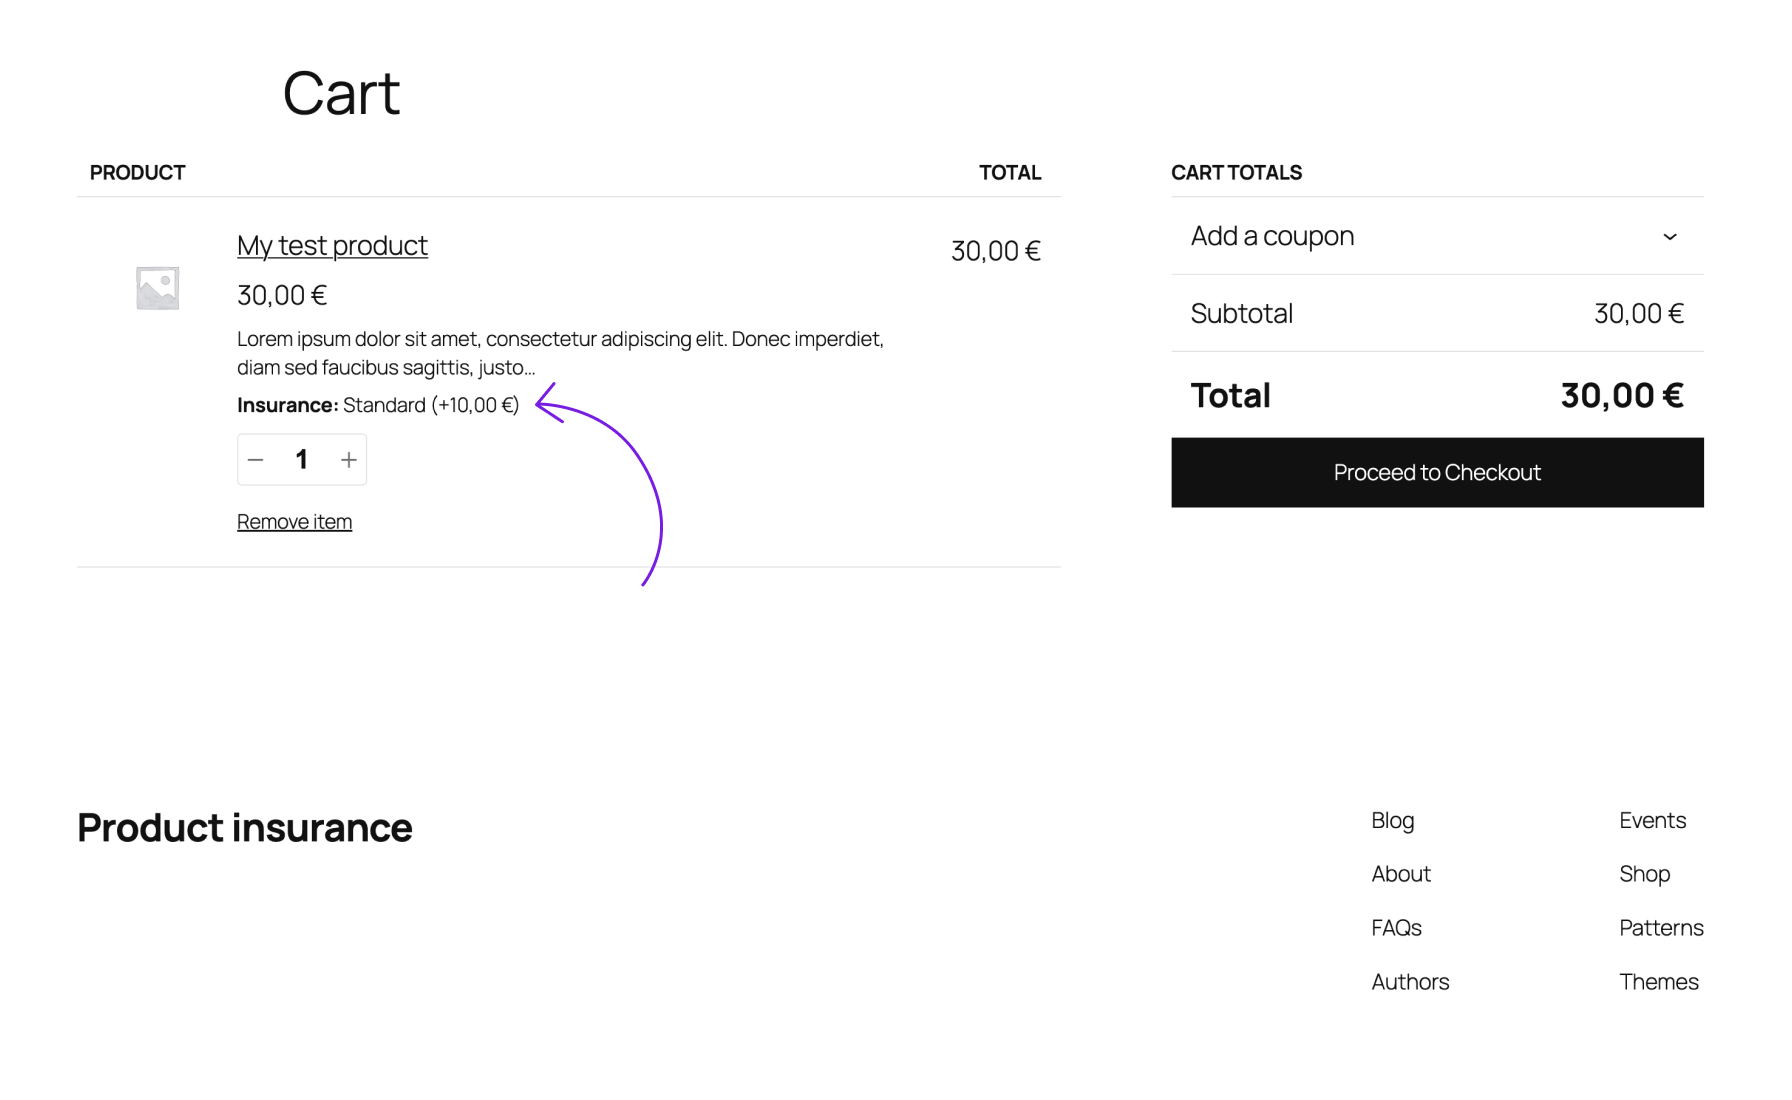Open the Patterns page
This screenshot has width=1792, height=1100.
tap(1661, 928)
